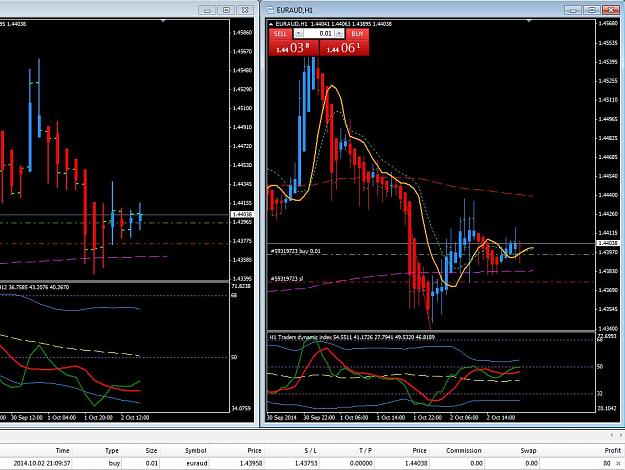
Task: Click the Commission column header
Action: point(464,450)
